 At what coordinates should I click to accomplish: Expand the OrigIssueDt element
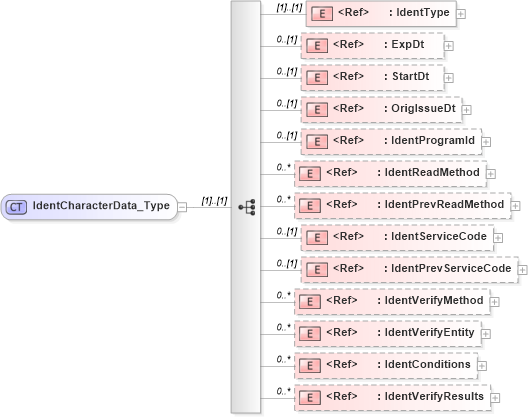[466, 110]
